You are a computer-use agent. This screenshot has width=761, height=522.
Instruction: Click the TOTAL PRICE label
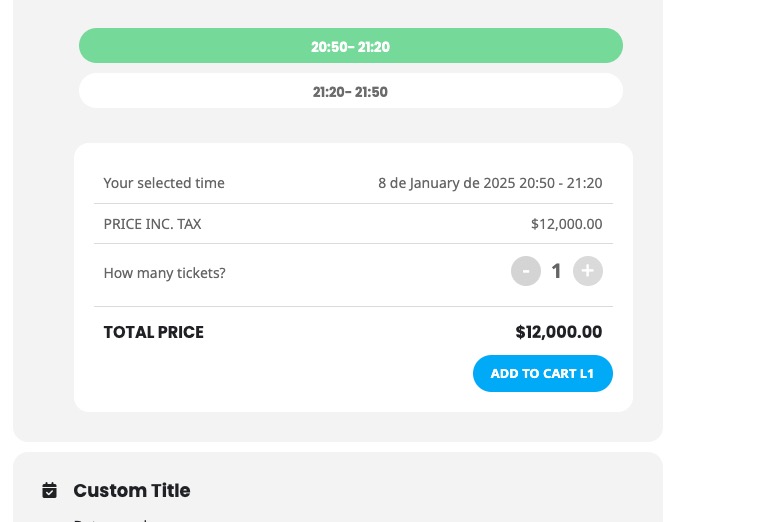(x=154, y=332)
